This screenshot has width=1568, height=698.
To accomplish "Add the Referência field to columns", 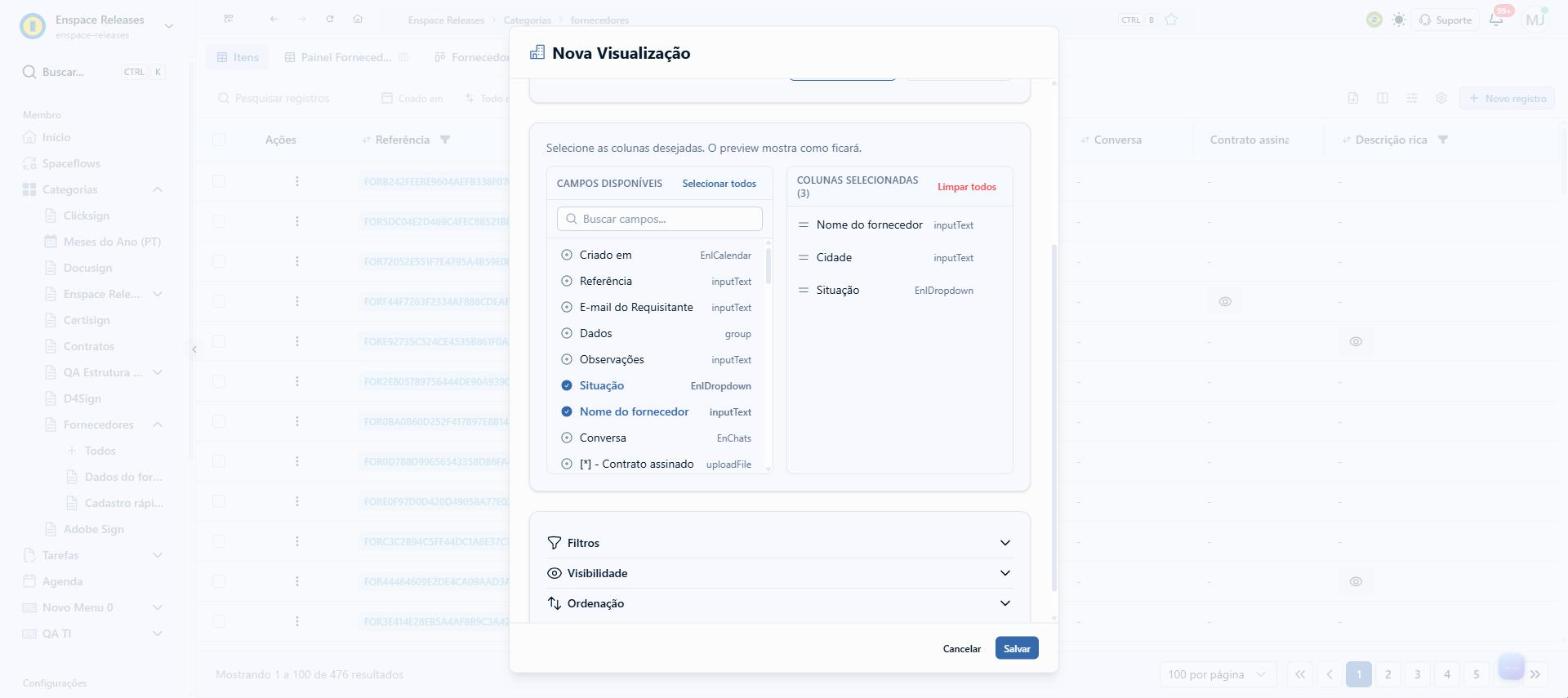I will click(x=567, y=281).
